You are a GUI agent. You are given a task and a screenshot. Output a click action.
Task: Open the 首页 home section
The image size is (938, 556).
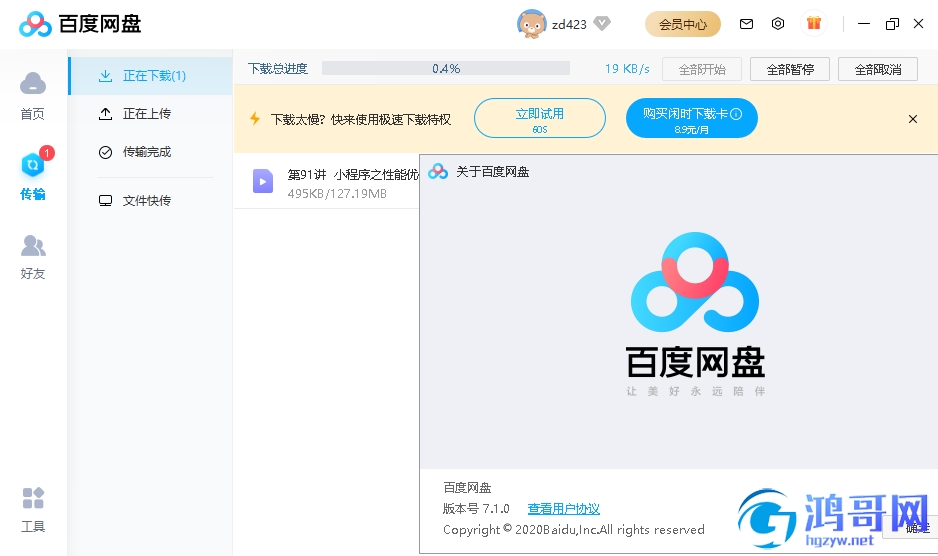point(33,96)
